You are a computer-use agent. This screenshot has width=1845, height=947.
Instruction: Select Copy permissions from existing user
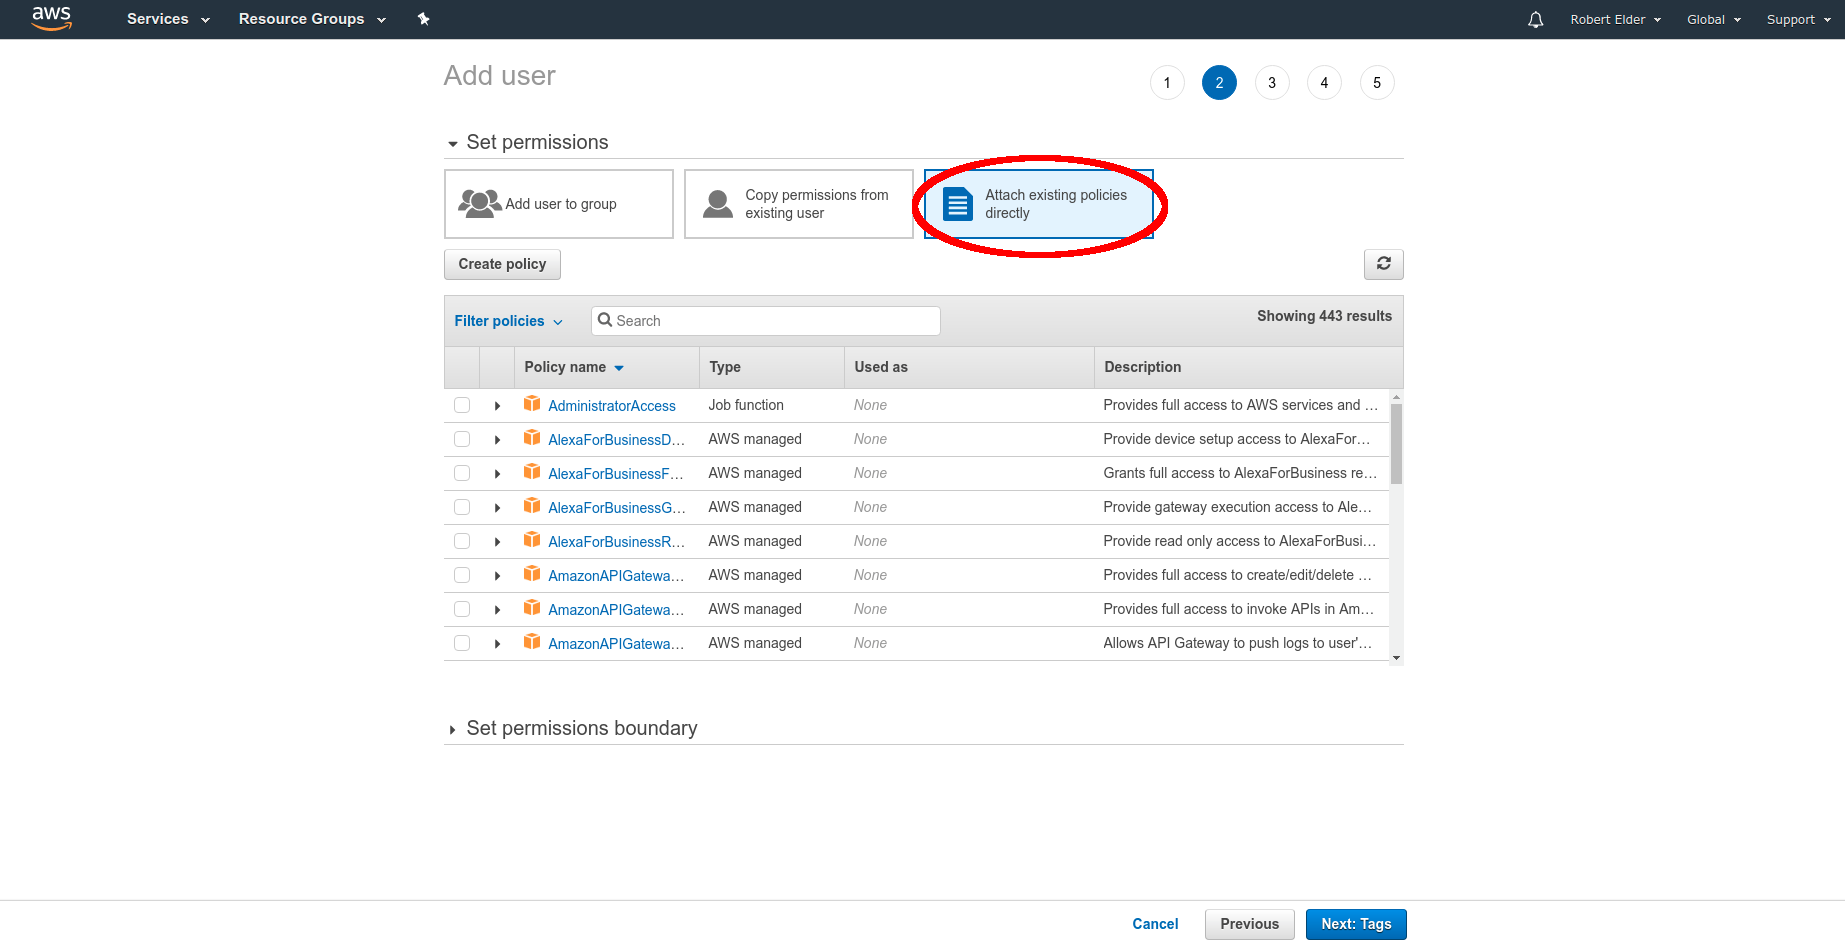pyautogui.click(x=799, y=204)
